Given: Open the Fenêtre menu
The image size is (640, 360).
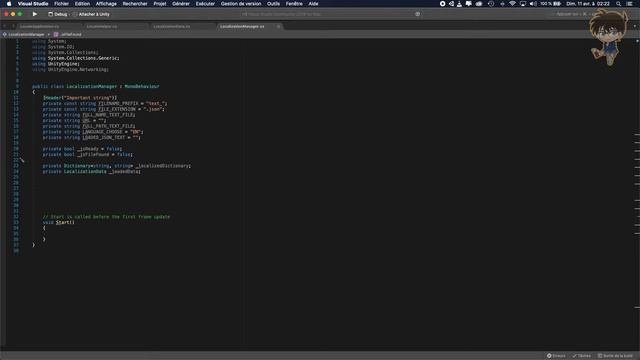Looking at the screenshot, I should tap(294, 4).
